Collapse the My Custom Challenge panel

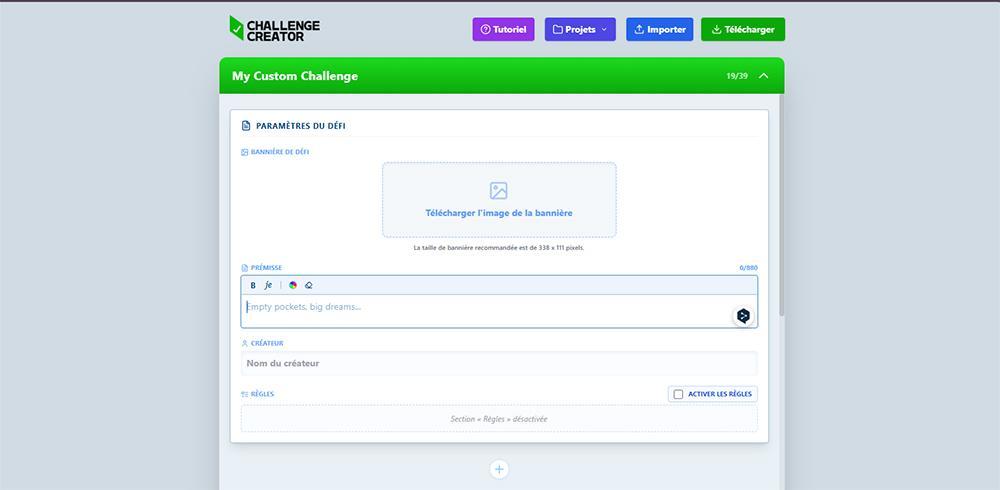(x=763, y=76)
